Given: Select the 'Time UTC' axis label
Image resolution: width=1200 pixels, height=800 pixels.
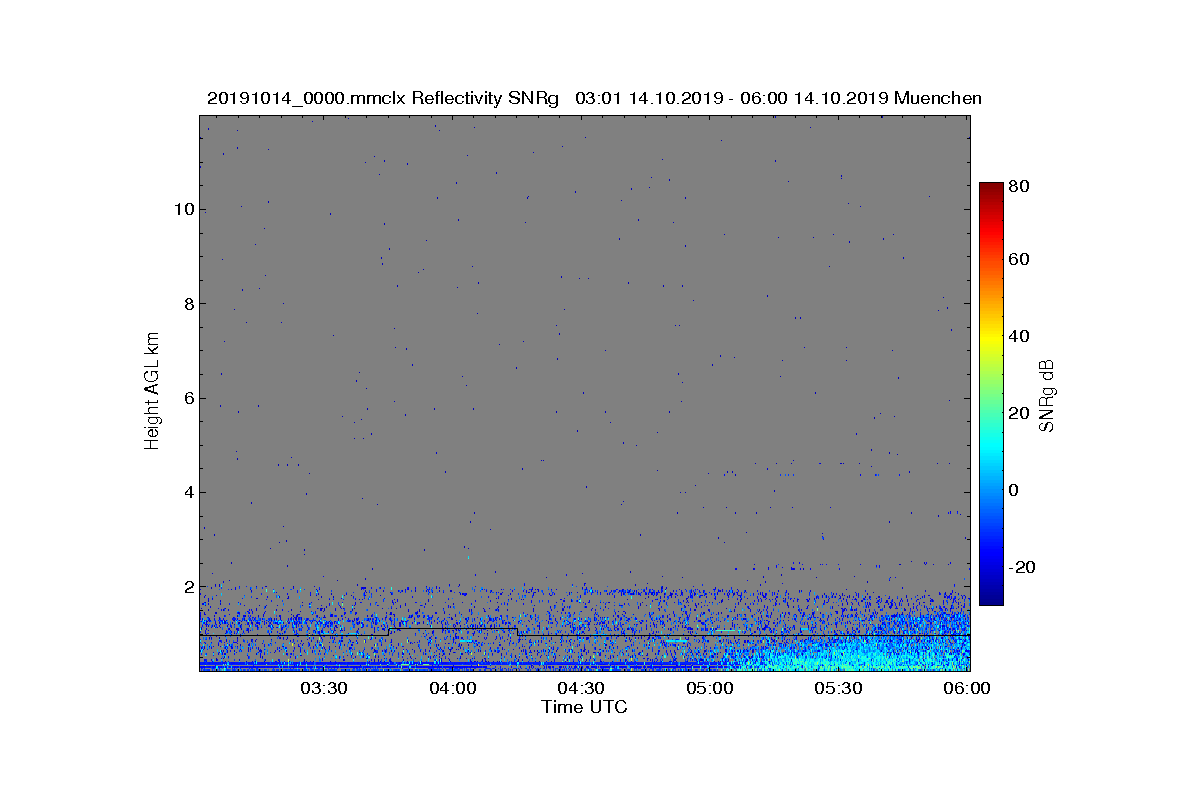Looking at the screenshot, I should [x=585, y=707].
